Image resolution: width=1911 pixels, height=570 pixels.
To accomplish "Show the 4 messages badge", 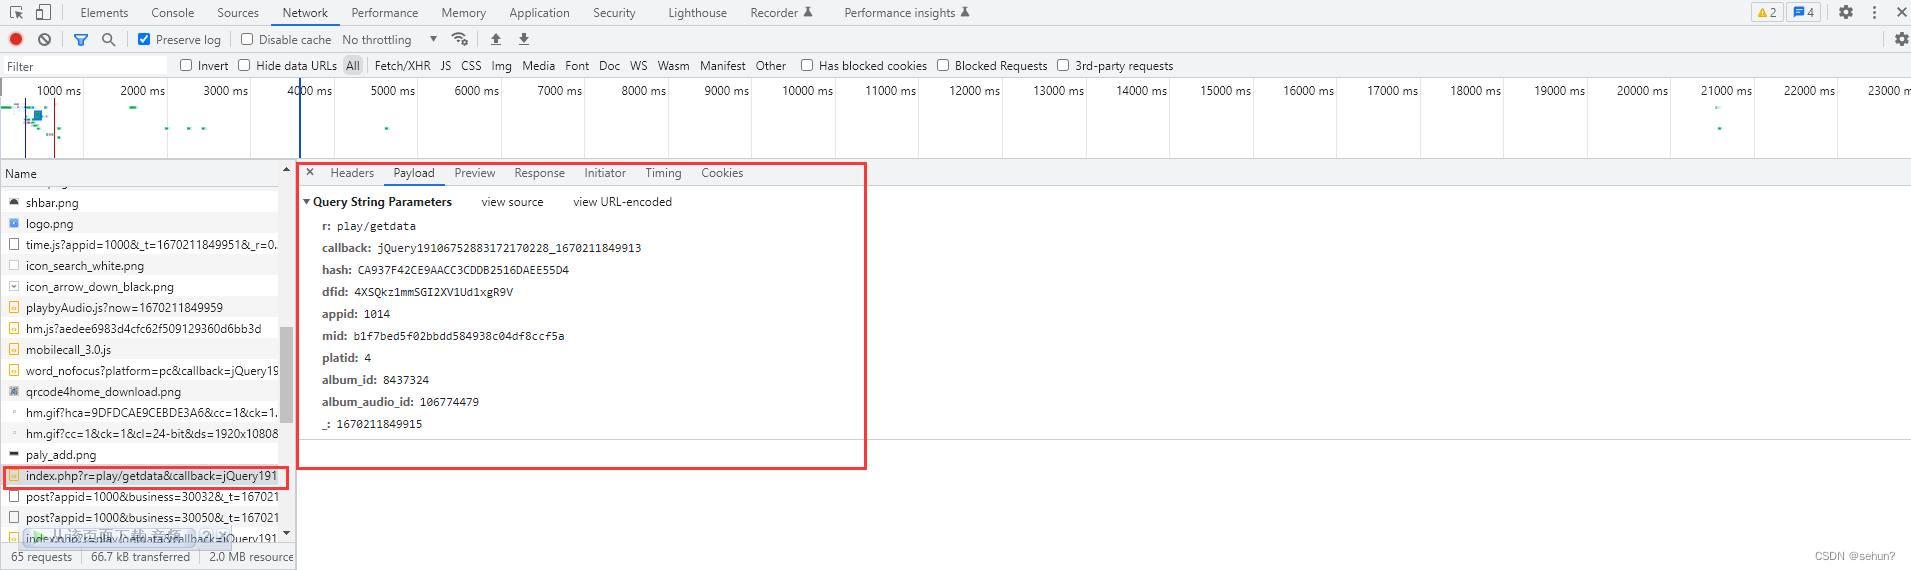I will 1803,12.
